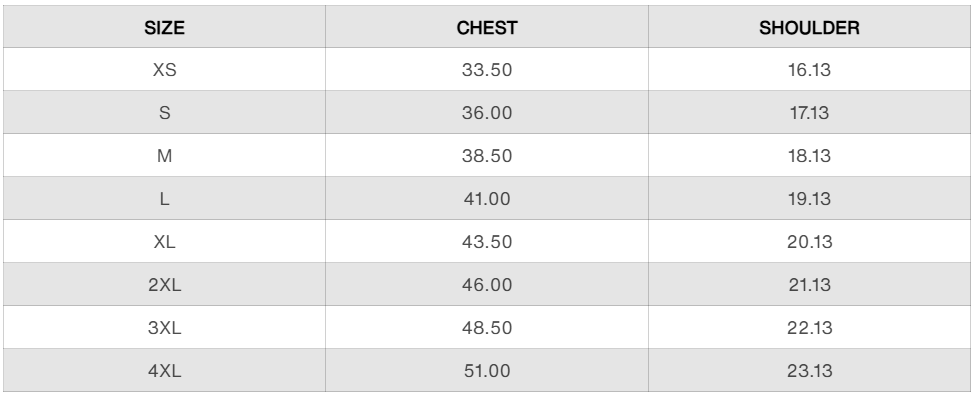Click chest value 33.50

[x=487, y=70]
